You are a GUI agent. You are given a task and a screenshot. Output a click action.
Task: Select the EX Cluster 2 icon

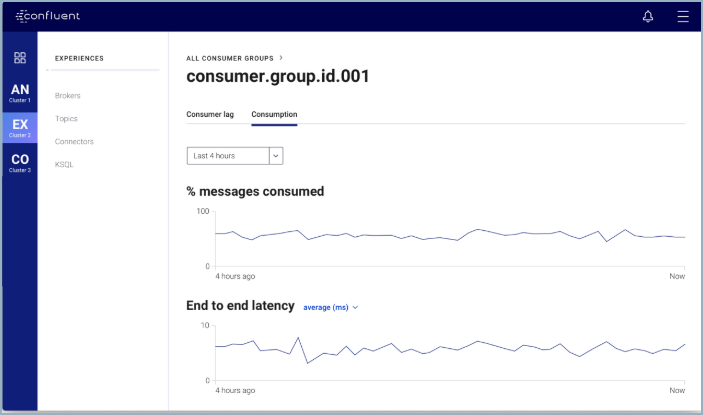20,128
